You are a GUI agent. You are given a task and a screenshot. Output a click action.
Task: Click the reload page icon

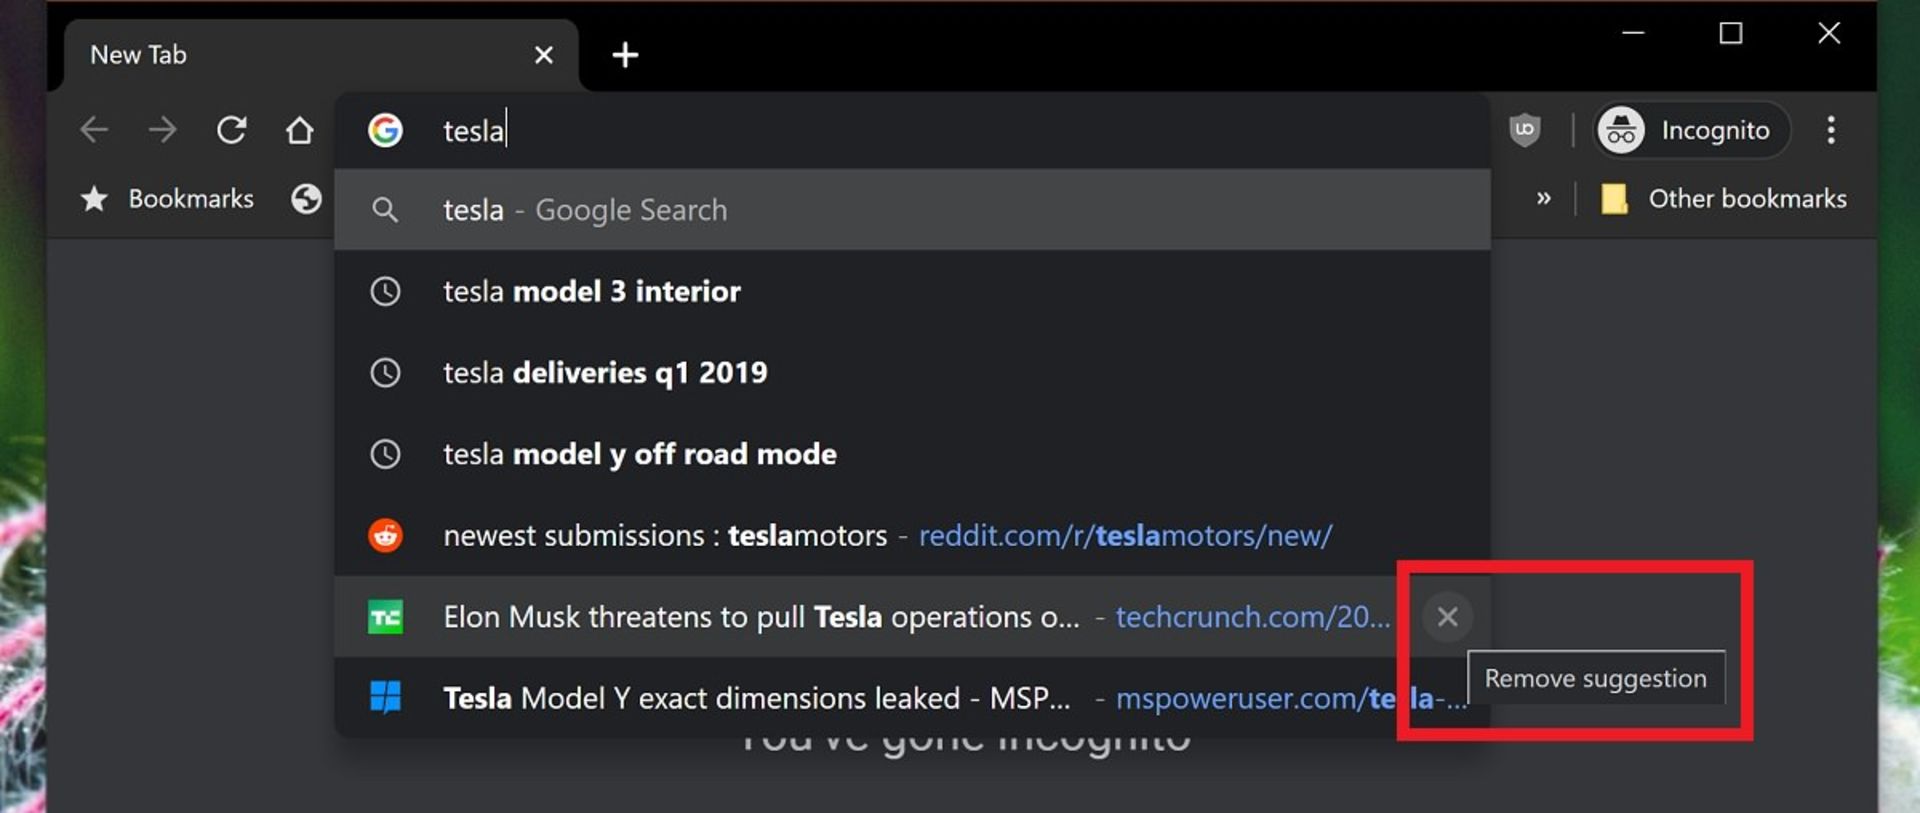[x=231, y=130]
